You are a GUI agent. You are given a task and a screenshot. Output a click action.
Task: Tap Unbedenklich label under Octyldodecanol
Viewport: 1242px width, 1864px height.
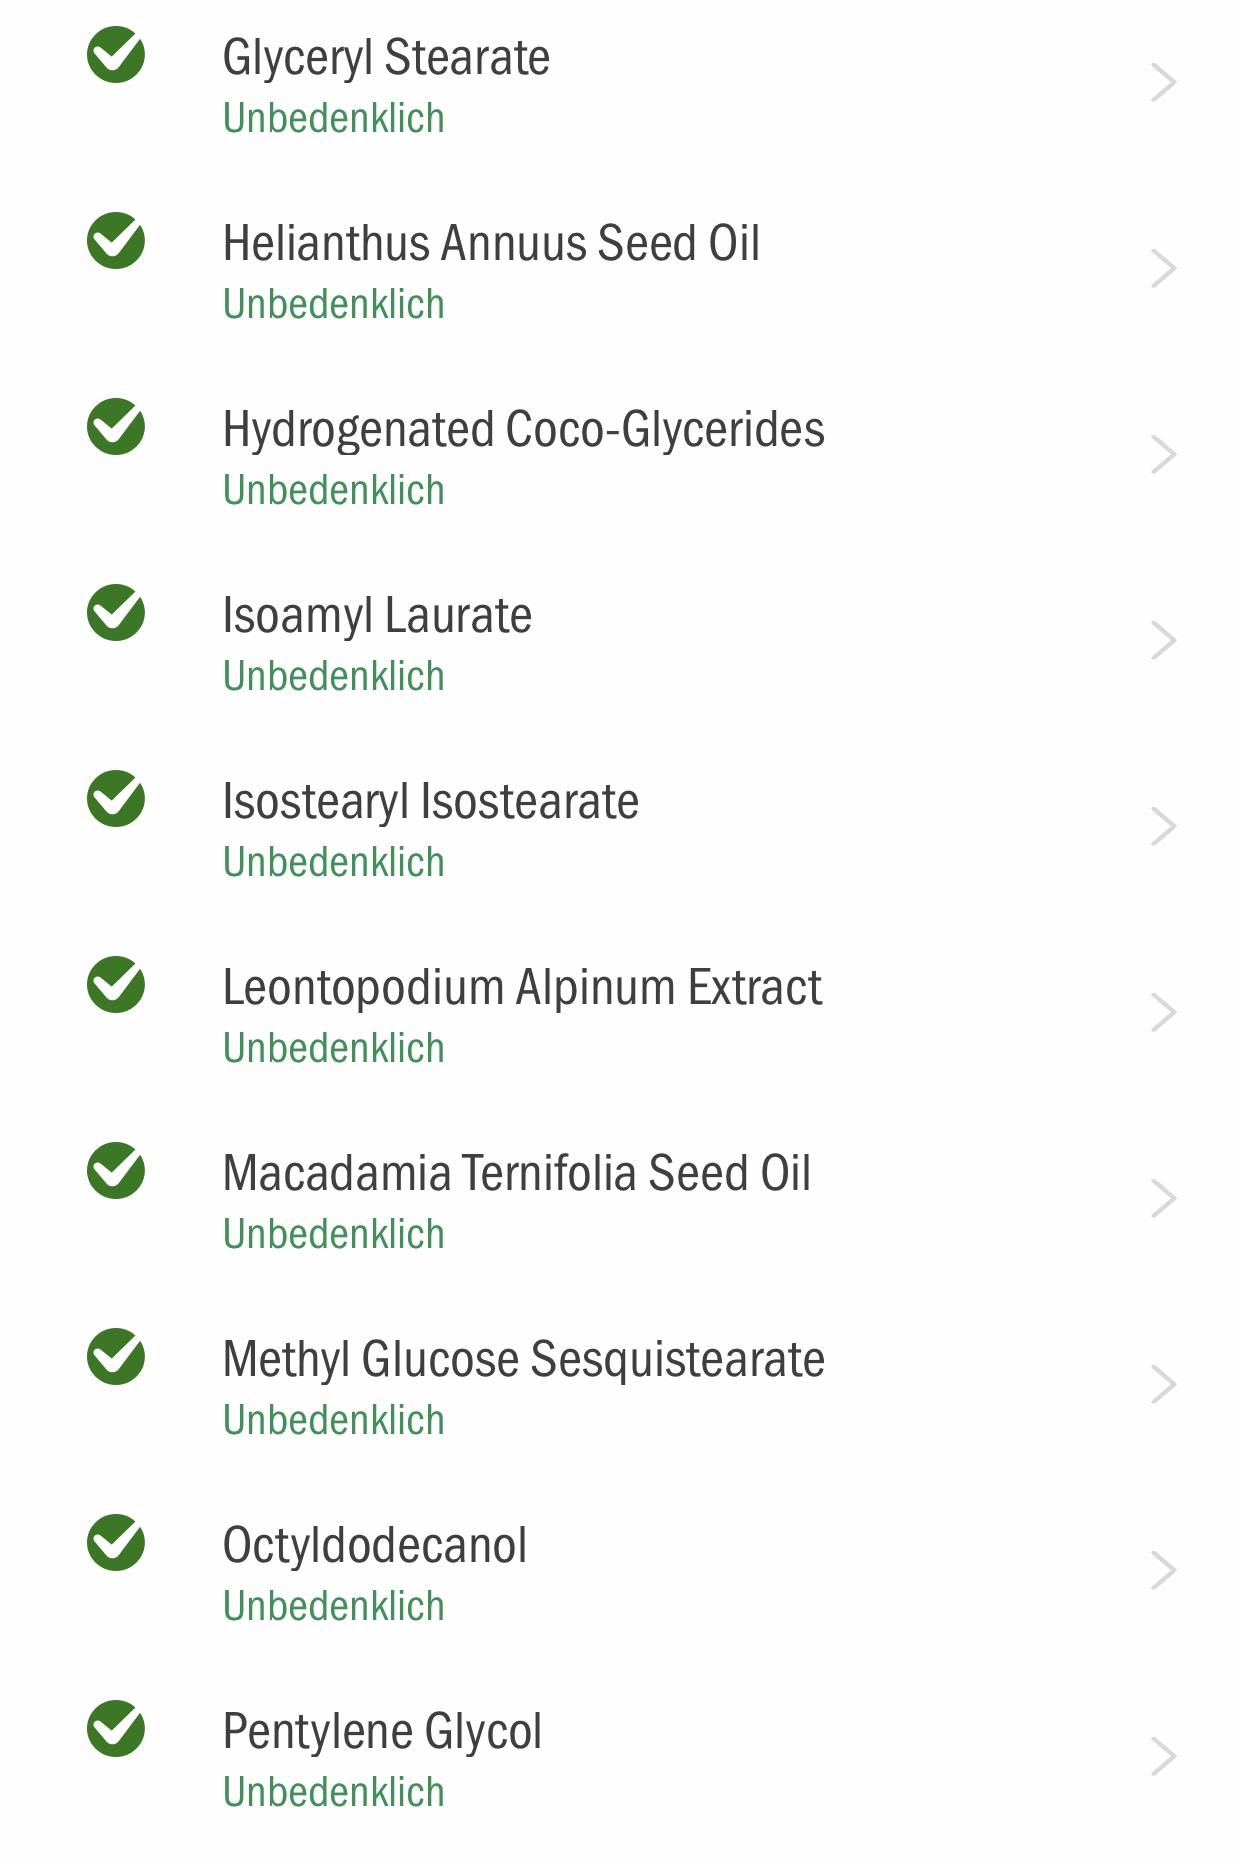[334, 1606]
